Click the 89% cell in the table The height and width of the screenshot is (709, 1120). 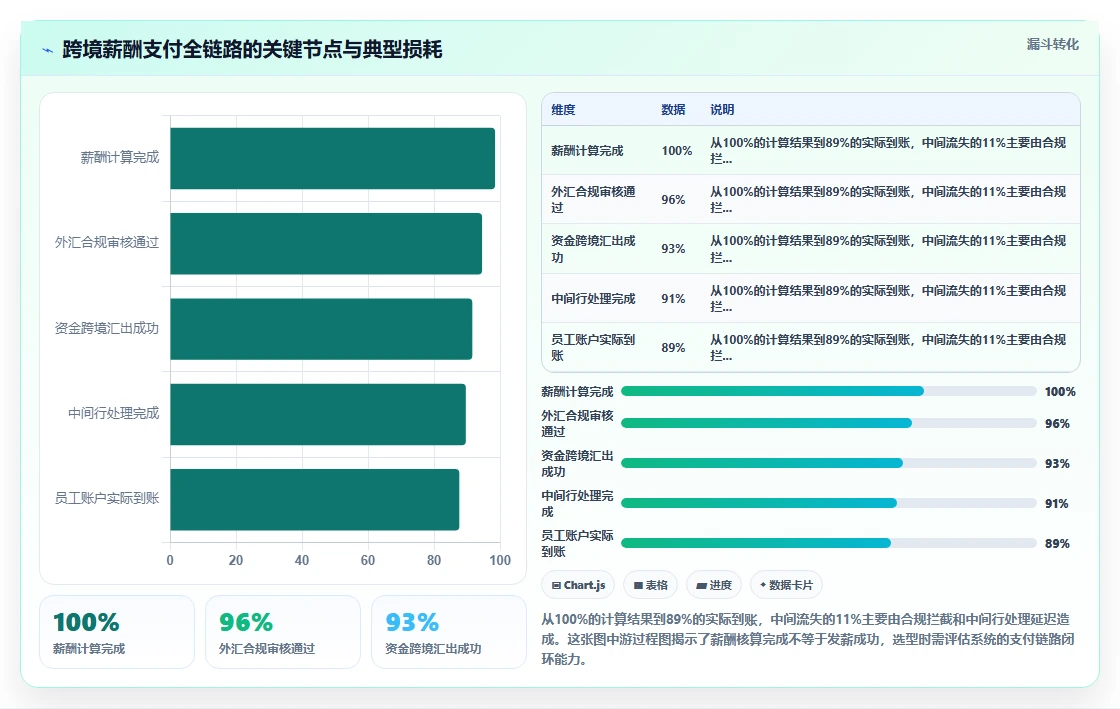click(x=673, y=348)
